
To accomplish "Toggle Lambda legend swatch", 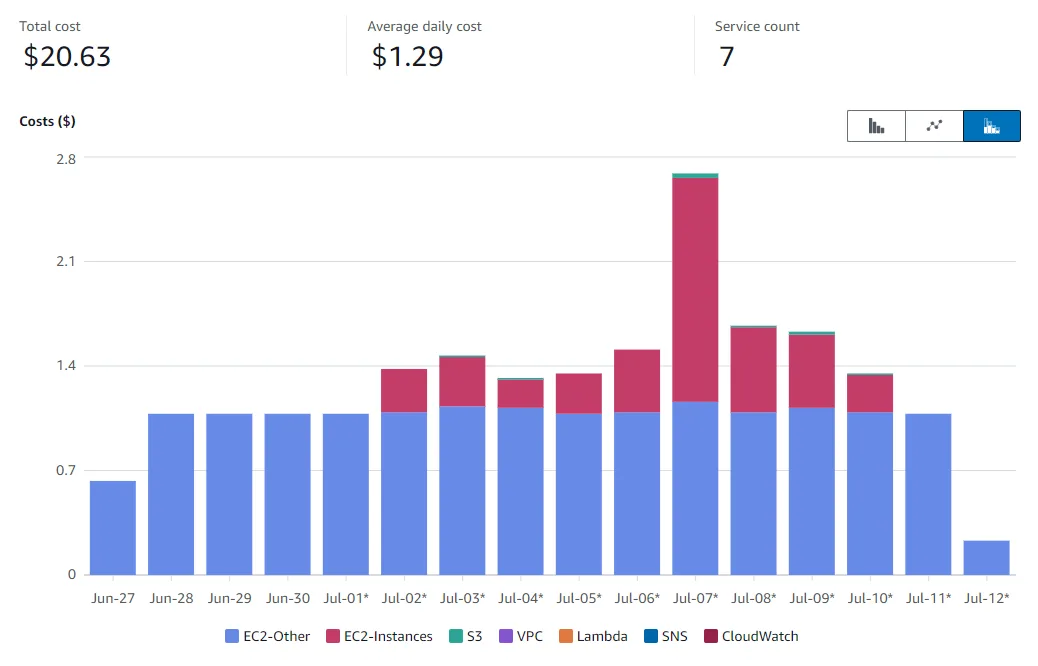I will point(566,636).
